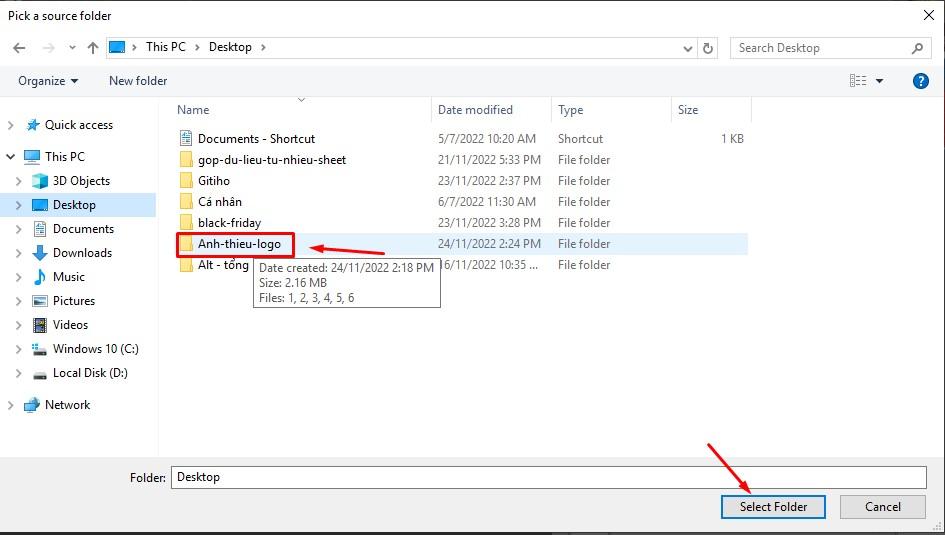
Task: Click date 24/11/2022 2:24 PM cell
Action: tap(489, 244)
